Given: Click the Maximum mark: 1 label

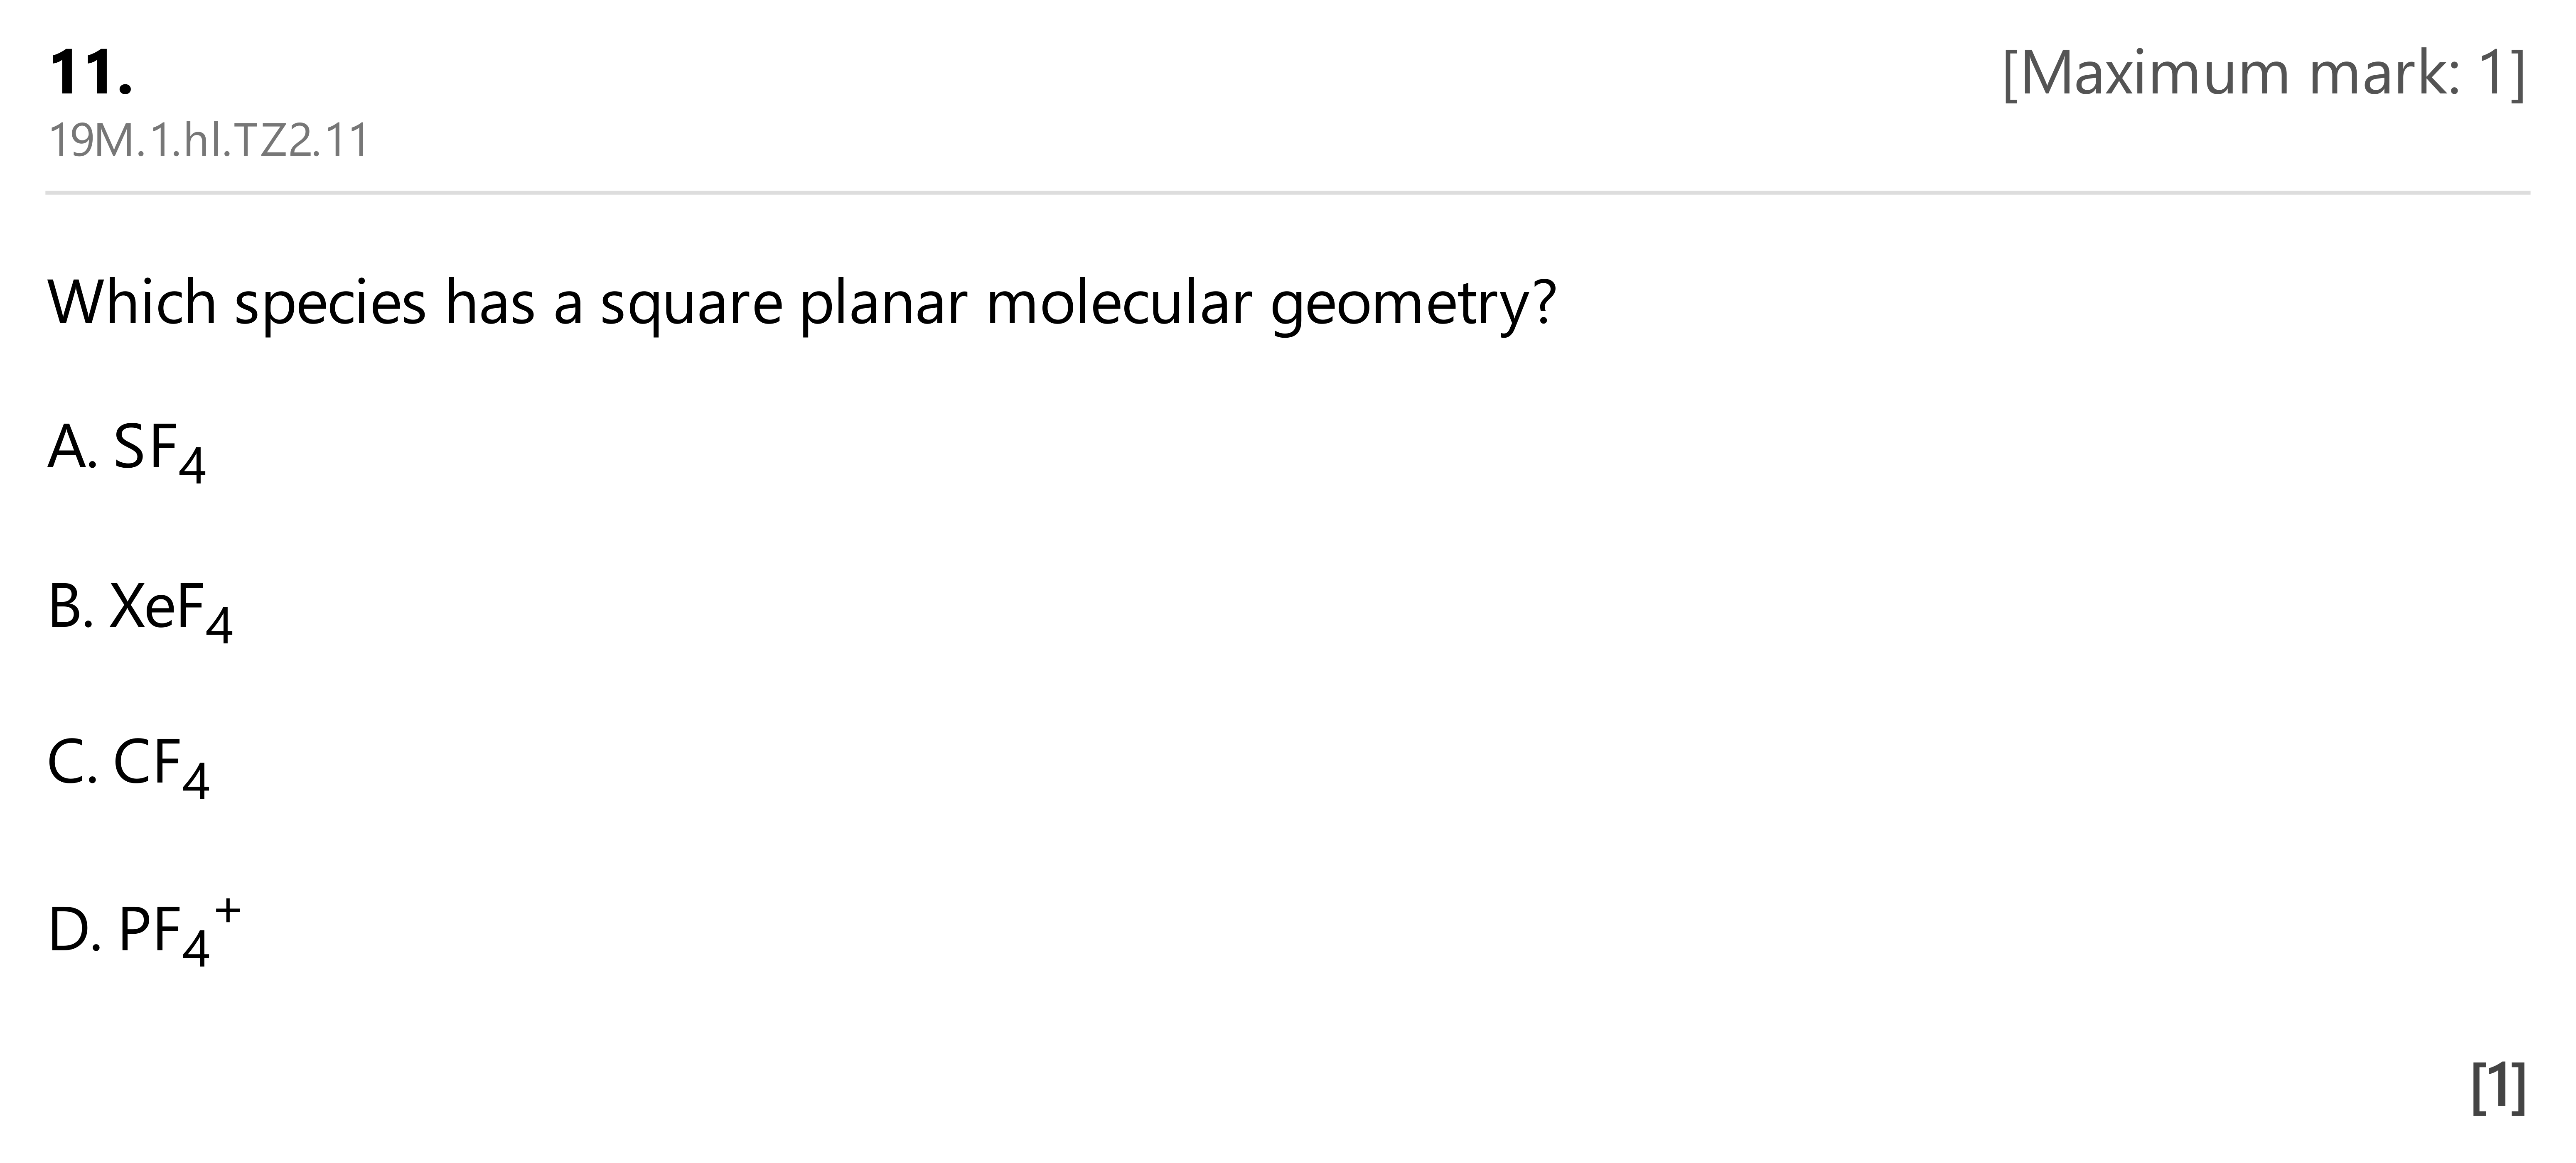Looking at the screenshot, I should 2264,73.
